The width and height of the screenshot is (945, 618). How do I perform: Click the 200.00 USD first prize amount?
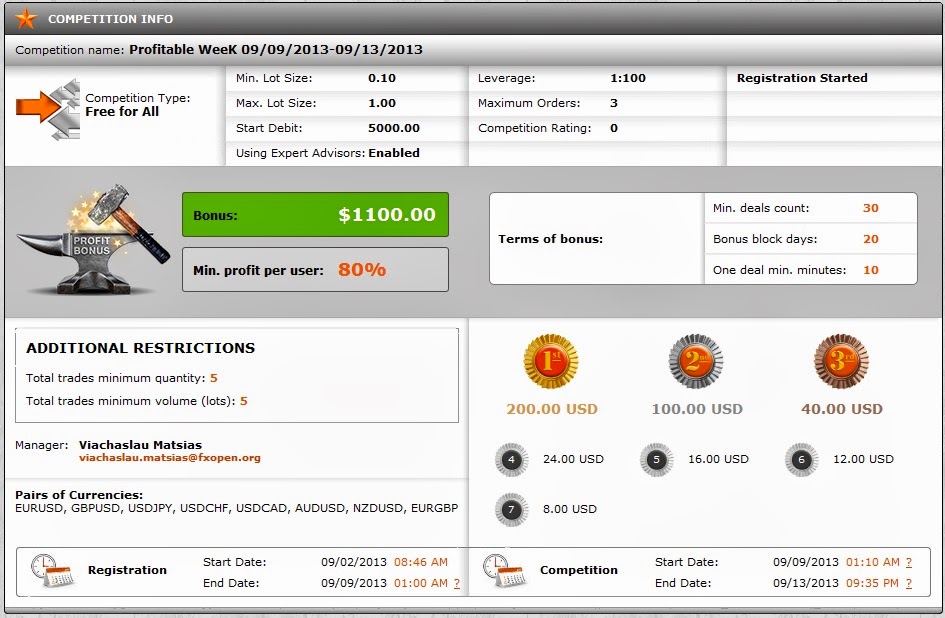click(x=551, y=409)
